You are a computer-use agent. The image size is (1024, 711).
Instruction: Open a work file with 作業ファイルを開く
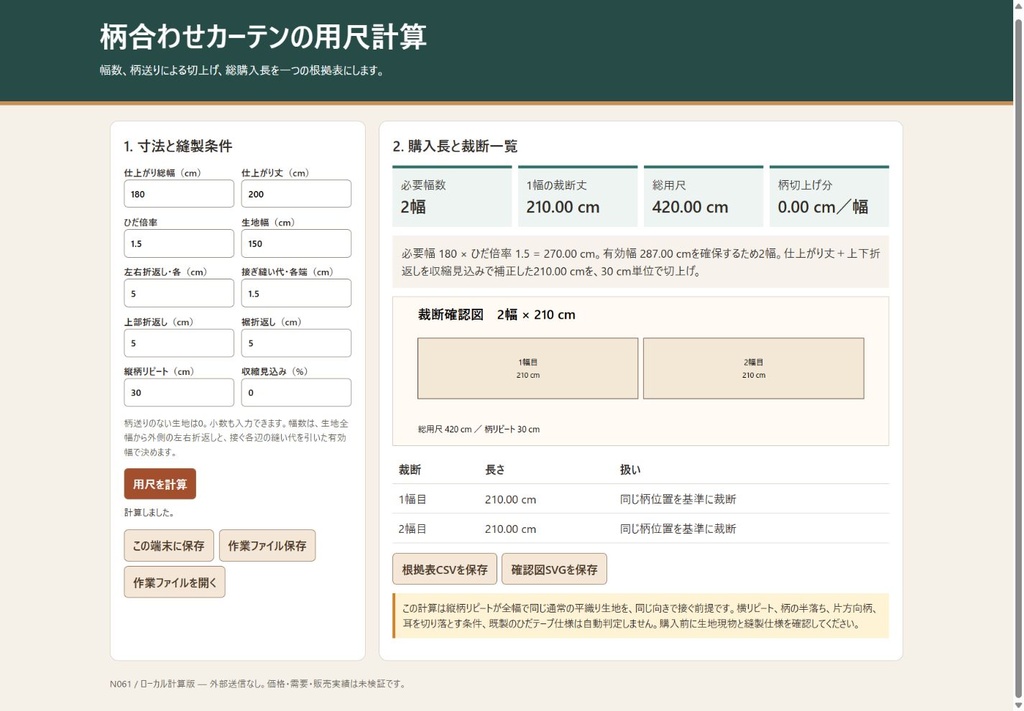[x=174, y=582]
